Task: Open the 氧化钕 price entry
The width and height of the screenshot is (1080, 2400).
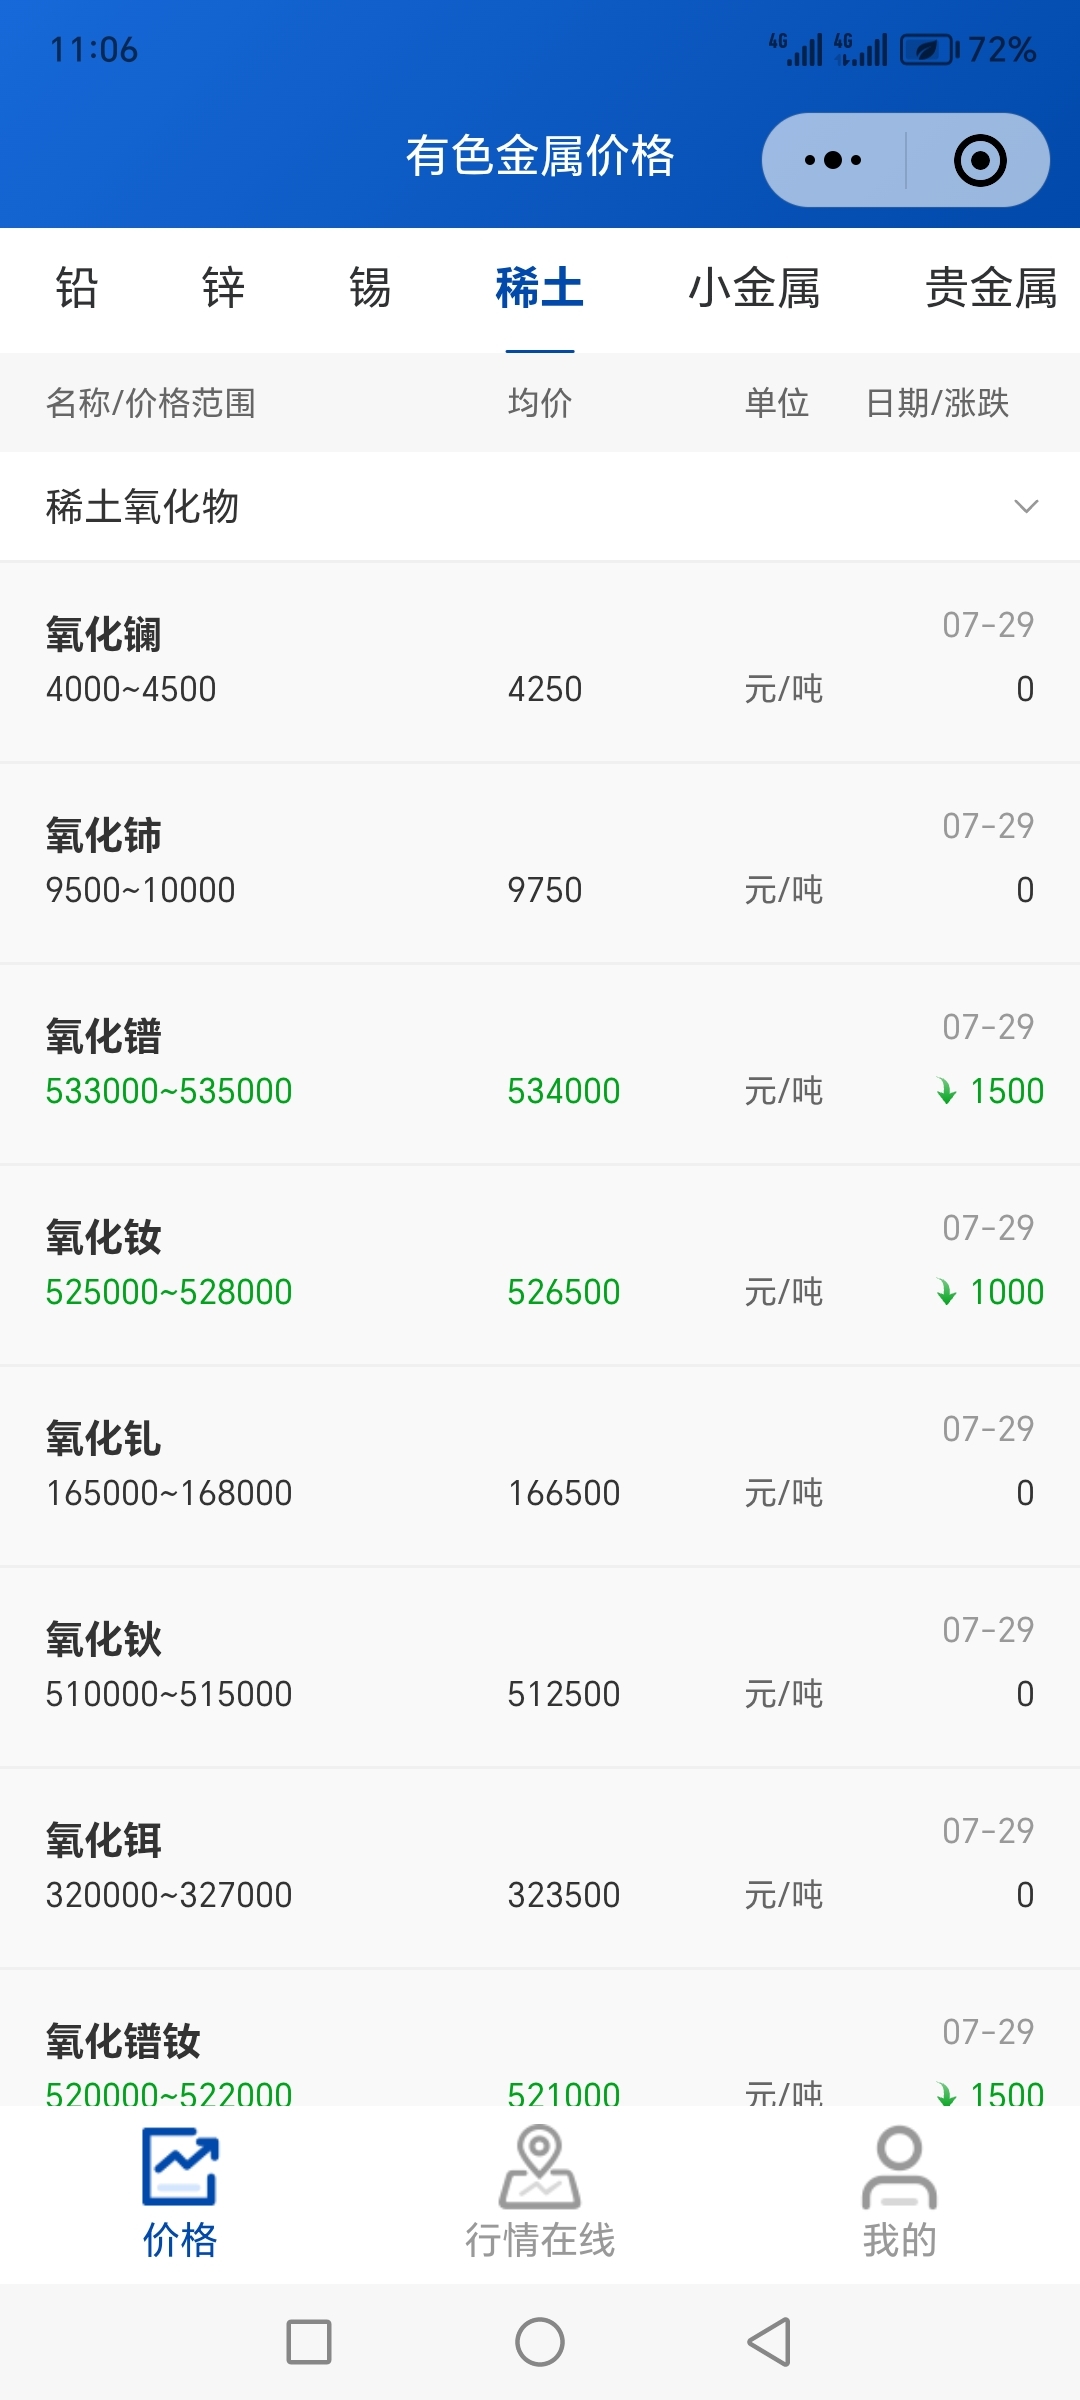Action: pos(540,1265)
